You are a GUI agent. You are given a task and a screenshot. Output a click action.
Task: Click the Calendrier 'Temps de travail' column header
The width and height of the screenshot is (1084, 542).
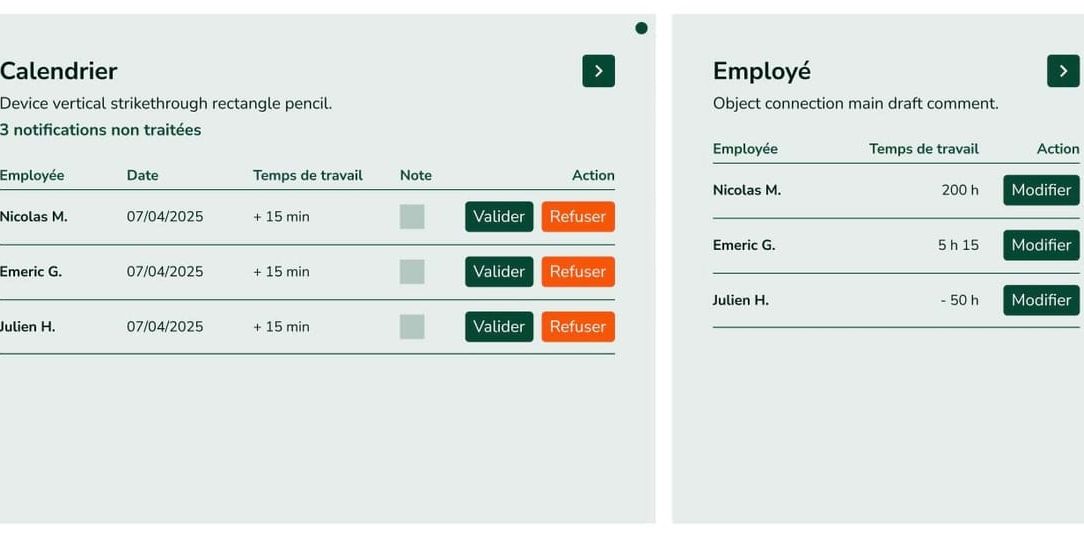(x=308, y=175)
